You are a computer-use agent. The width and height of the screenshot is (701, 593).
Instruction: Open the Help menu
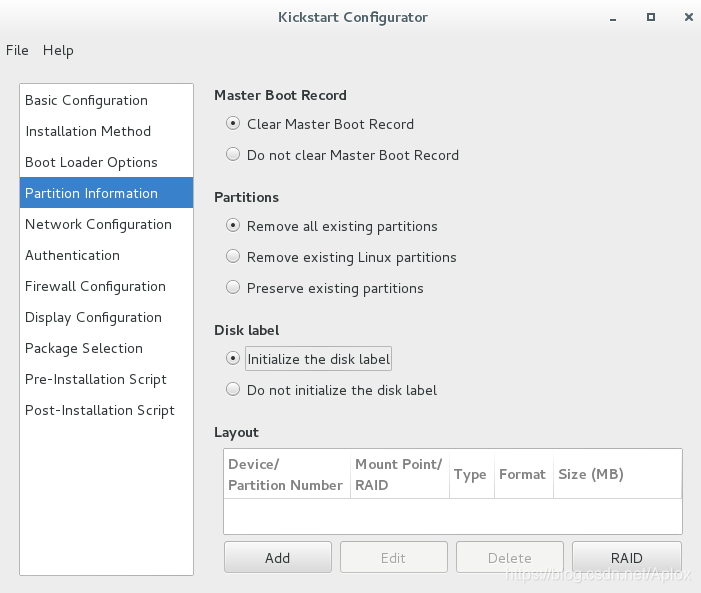(58, 50)
